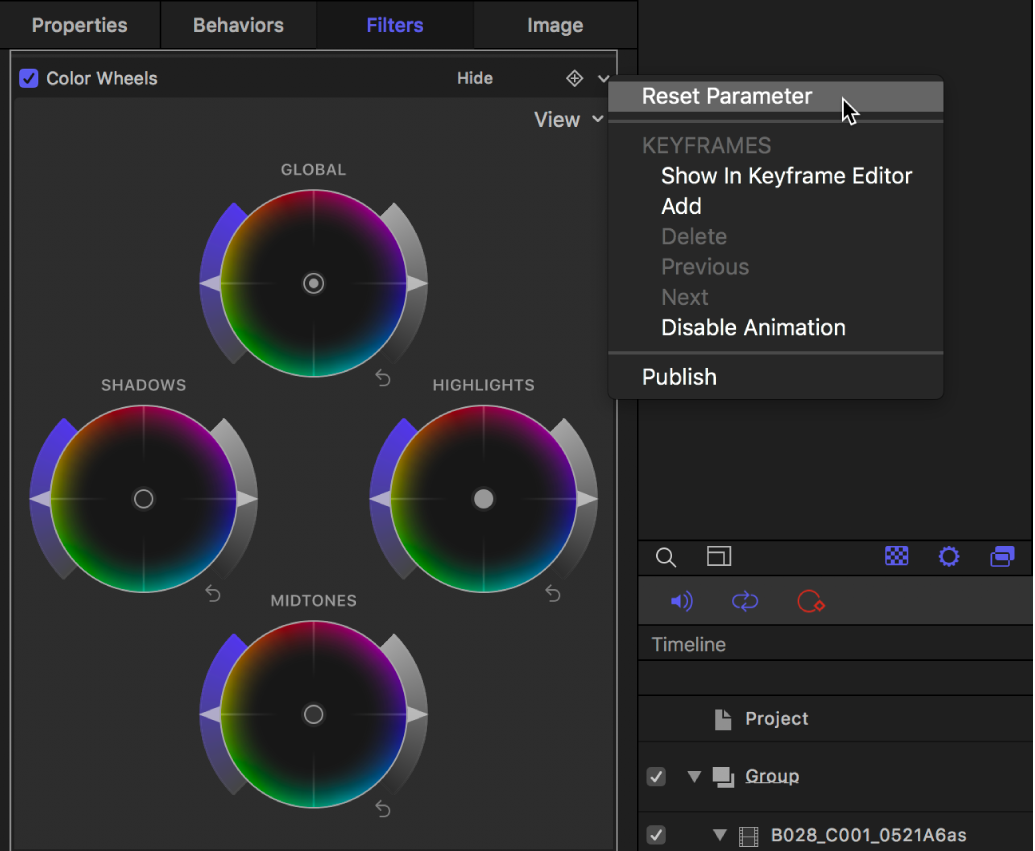Open the View dropdown
This screenshot has width=1035, height=851.
coord(568,119)
